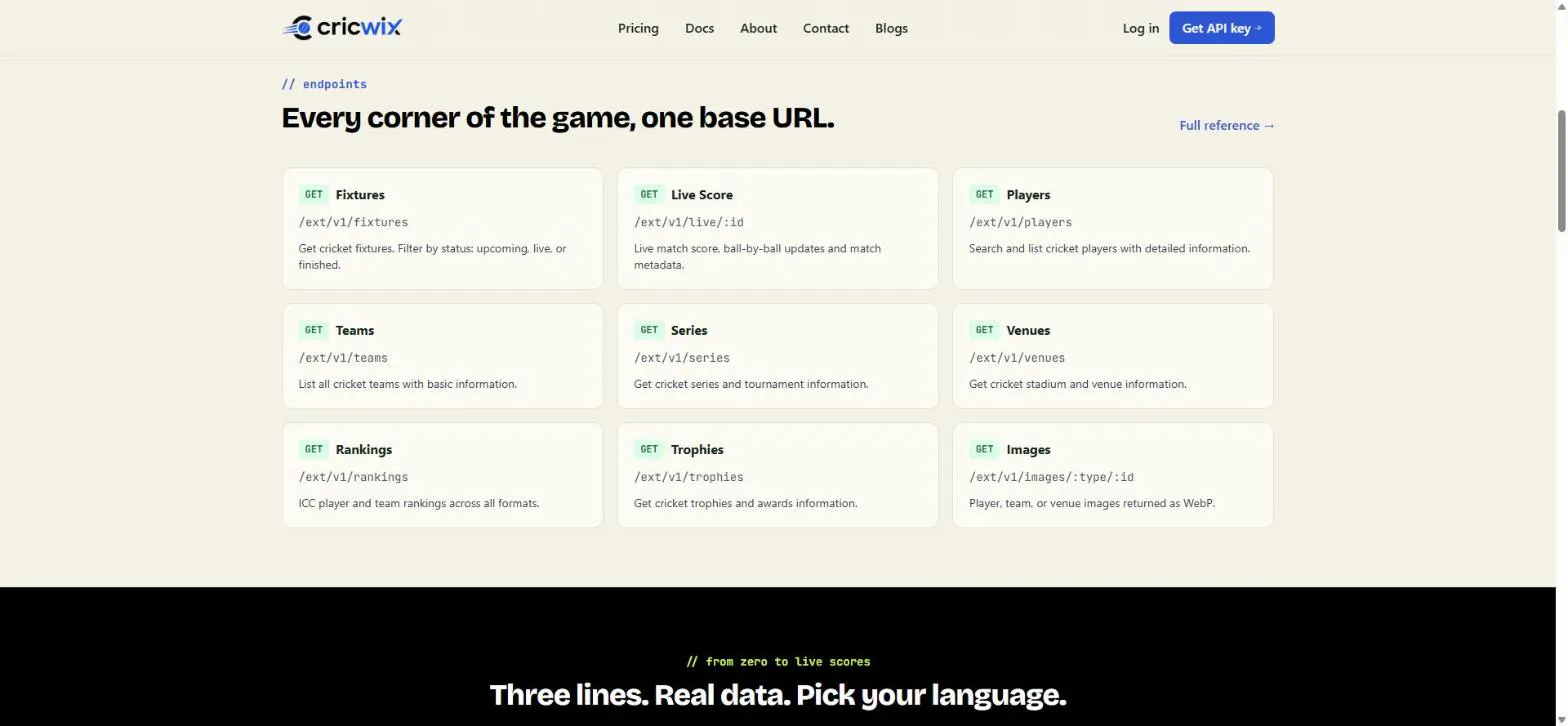Click the path text /ext/v1/series
Screen dimensions: 1568x726
[x=682, y=358]
